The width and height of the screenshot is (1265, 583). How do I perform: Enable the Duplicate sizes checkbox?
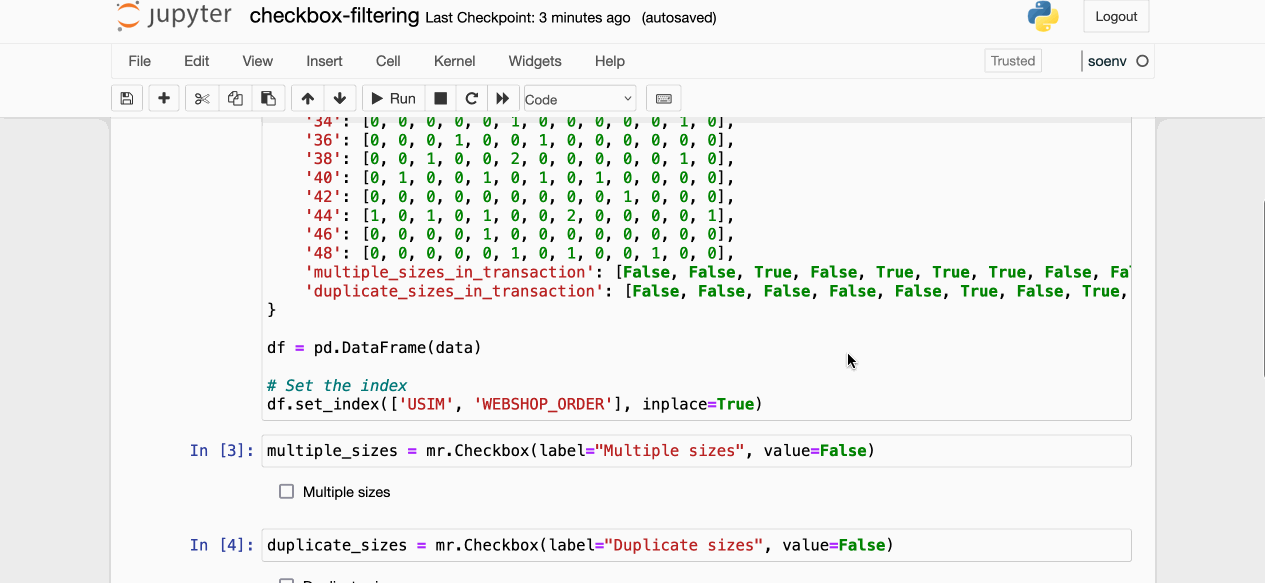[x=287, y=580]
